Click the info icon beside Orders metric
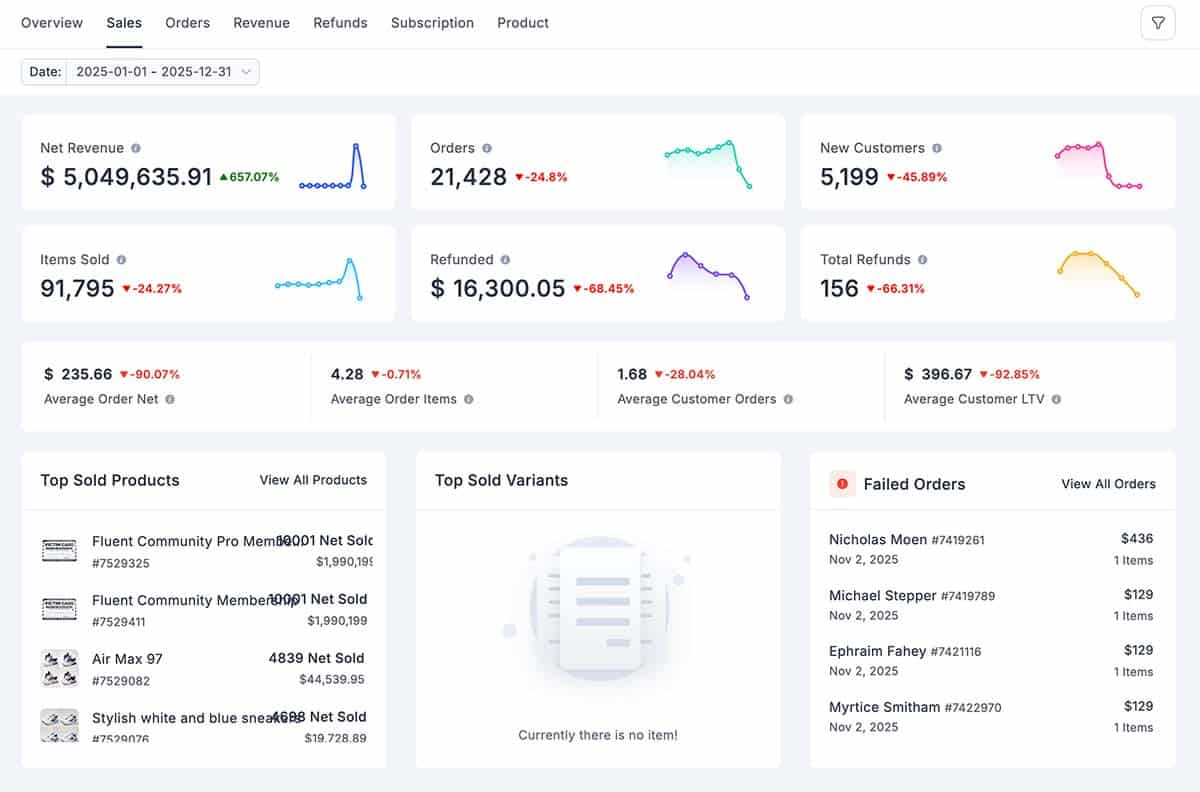This screenshot has height=792, width=1200. pyautogui.click(x=487, y=147)
